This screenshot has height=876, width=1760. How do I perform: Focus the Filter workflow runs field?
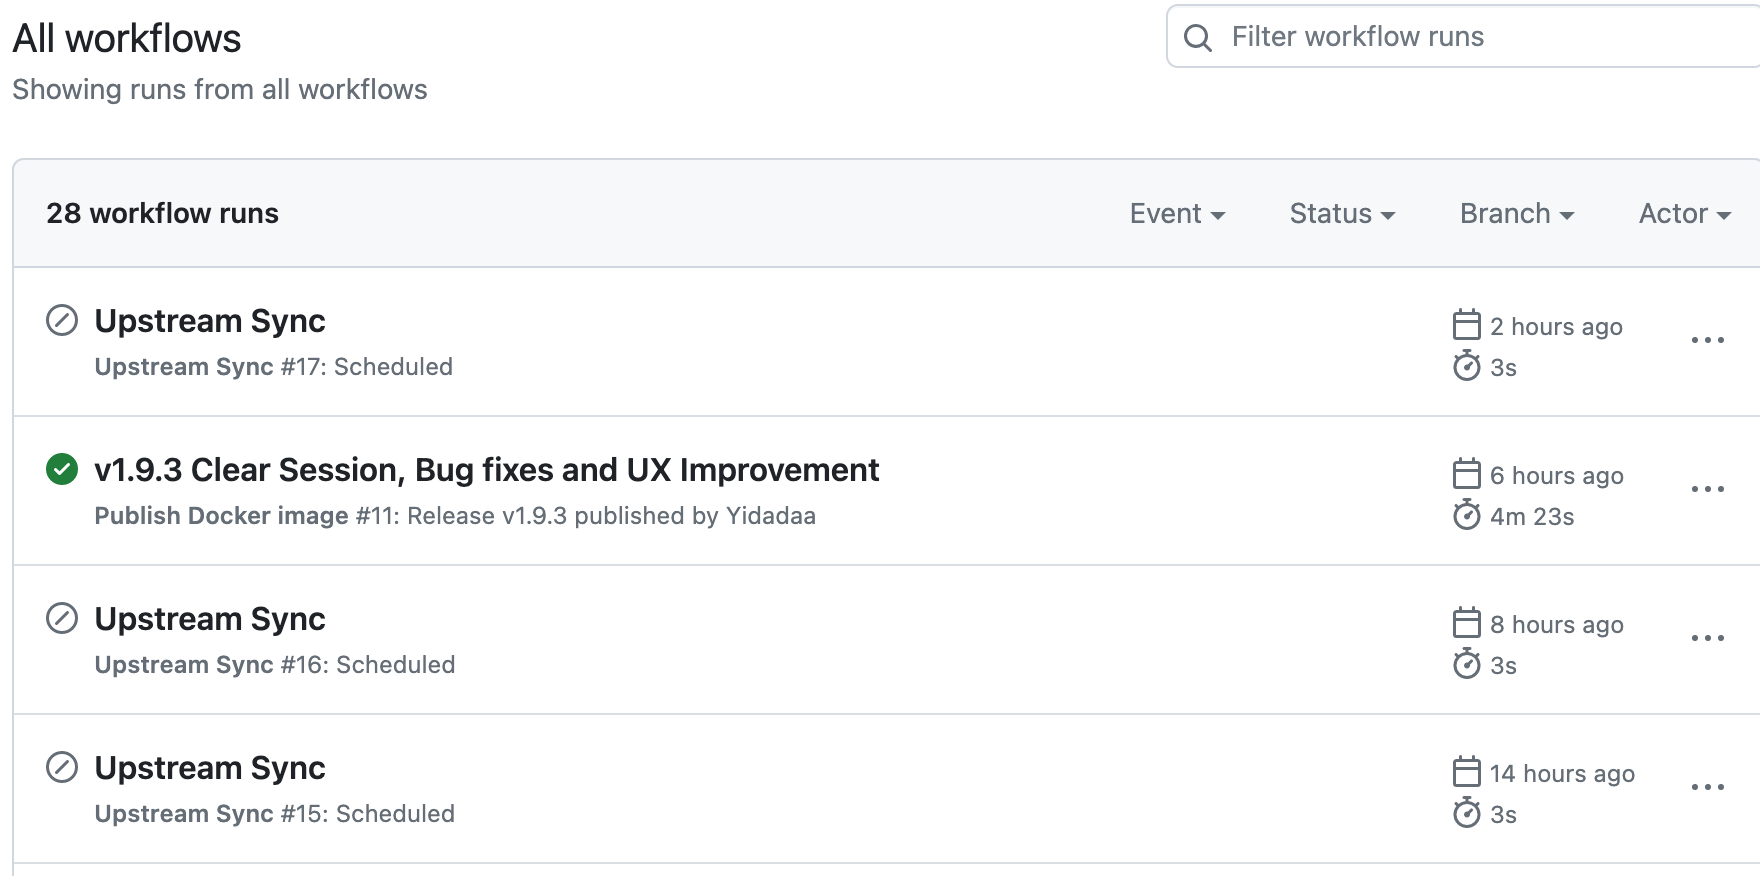(x=1464, y=37)
